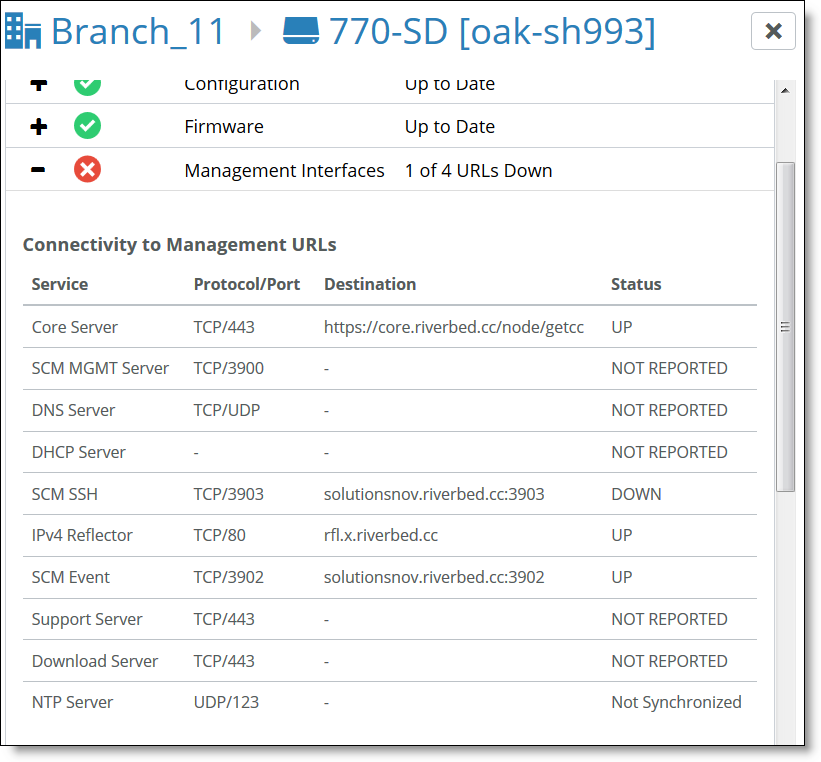The width and height of the screenshot is (821, 762).
Task: Click the rfl.x.riverbed.cc destination
Action: (x=381, y=536)
